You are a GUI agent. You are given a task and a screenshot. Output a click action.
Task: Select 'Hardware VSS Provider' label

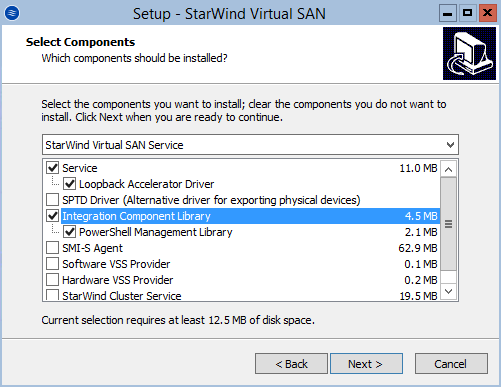tap(118, 280)
